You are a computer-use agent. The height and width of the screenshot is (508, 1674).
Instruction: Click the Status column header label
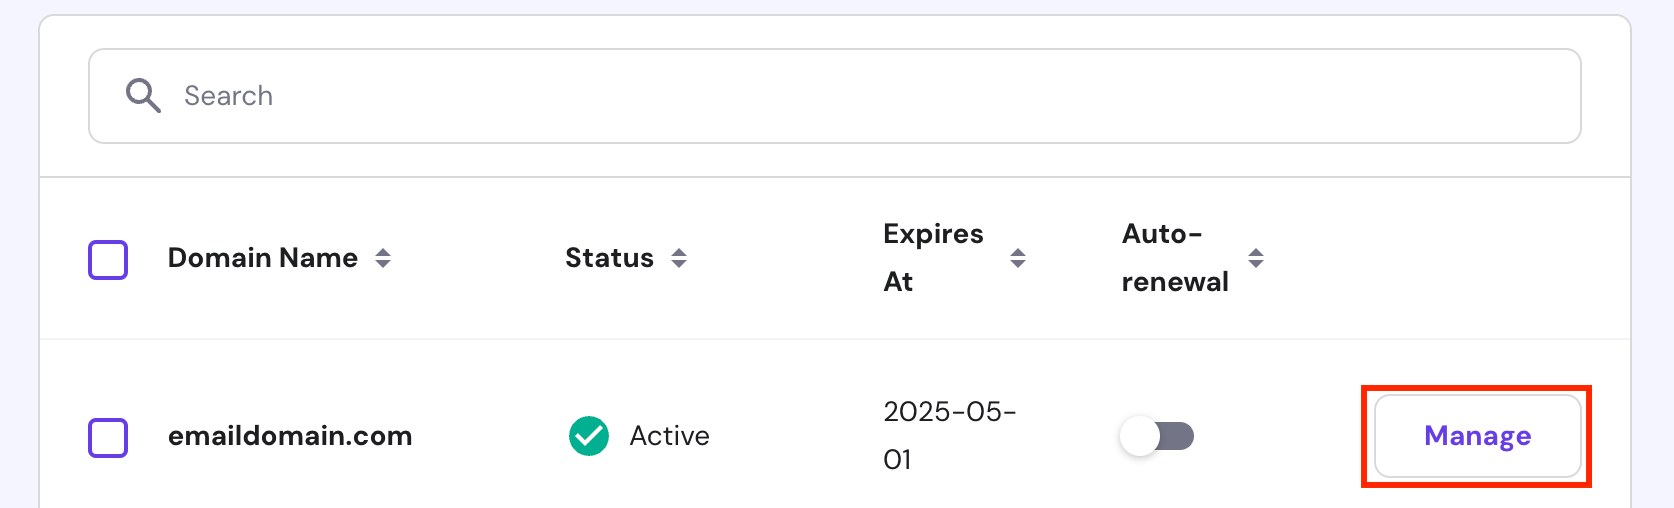(609, 258)
